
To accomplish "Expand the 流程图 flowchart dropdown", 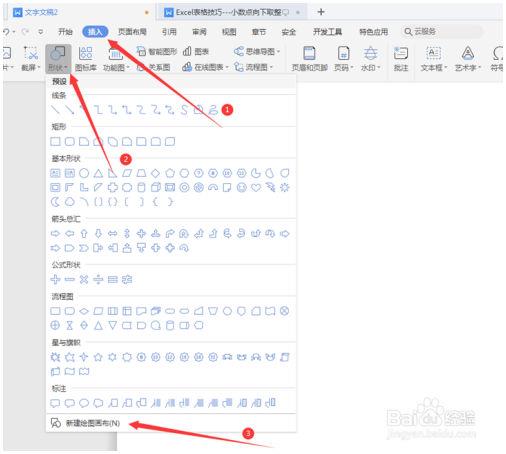I will click(x=254, y=67).
